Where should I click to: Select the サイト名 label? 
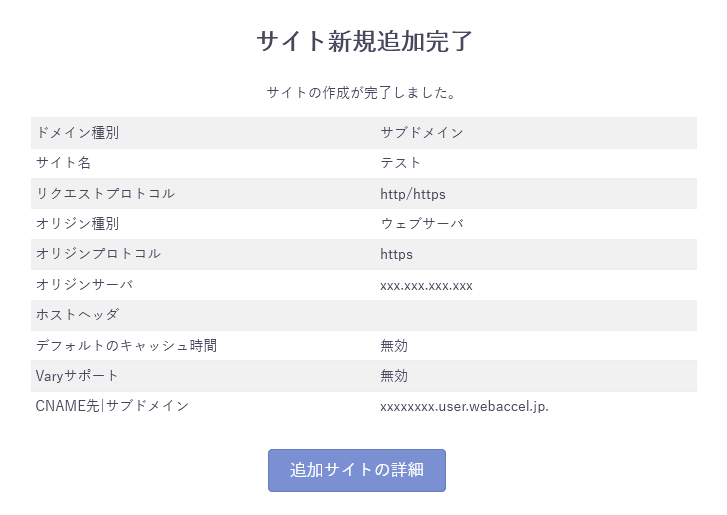[63, 163]
